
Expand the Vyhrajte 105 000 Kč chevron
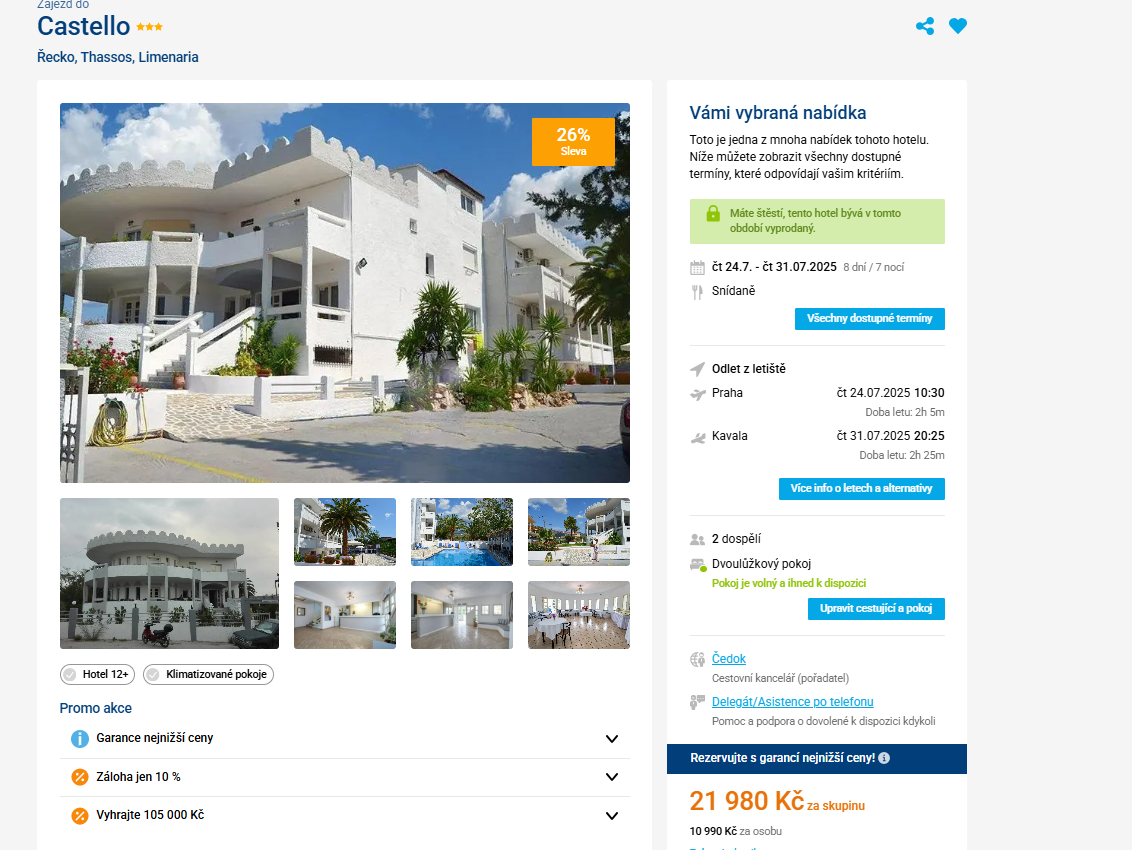[611, 815]
